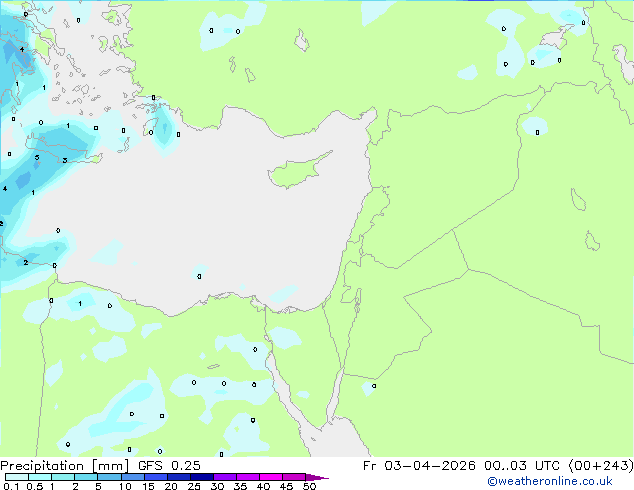Open the weatheronline.co.uk credit link
This screenshot has height=490, width=634.
[550, 481]
